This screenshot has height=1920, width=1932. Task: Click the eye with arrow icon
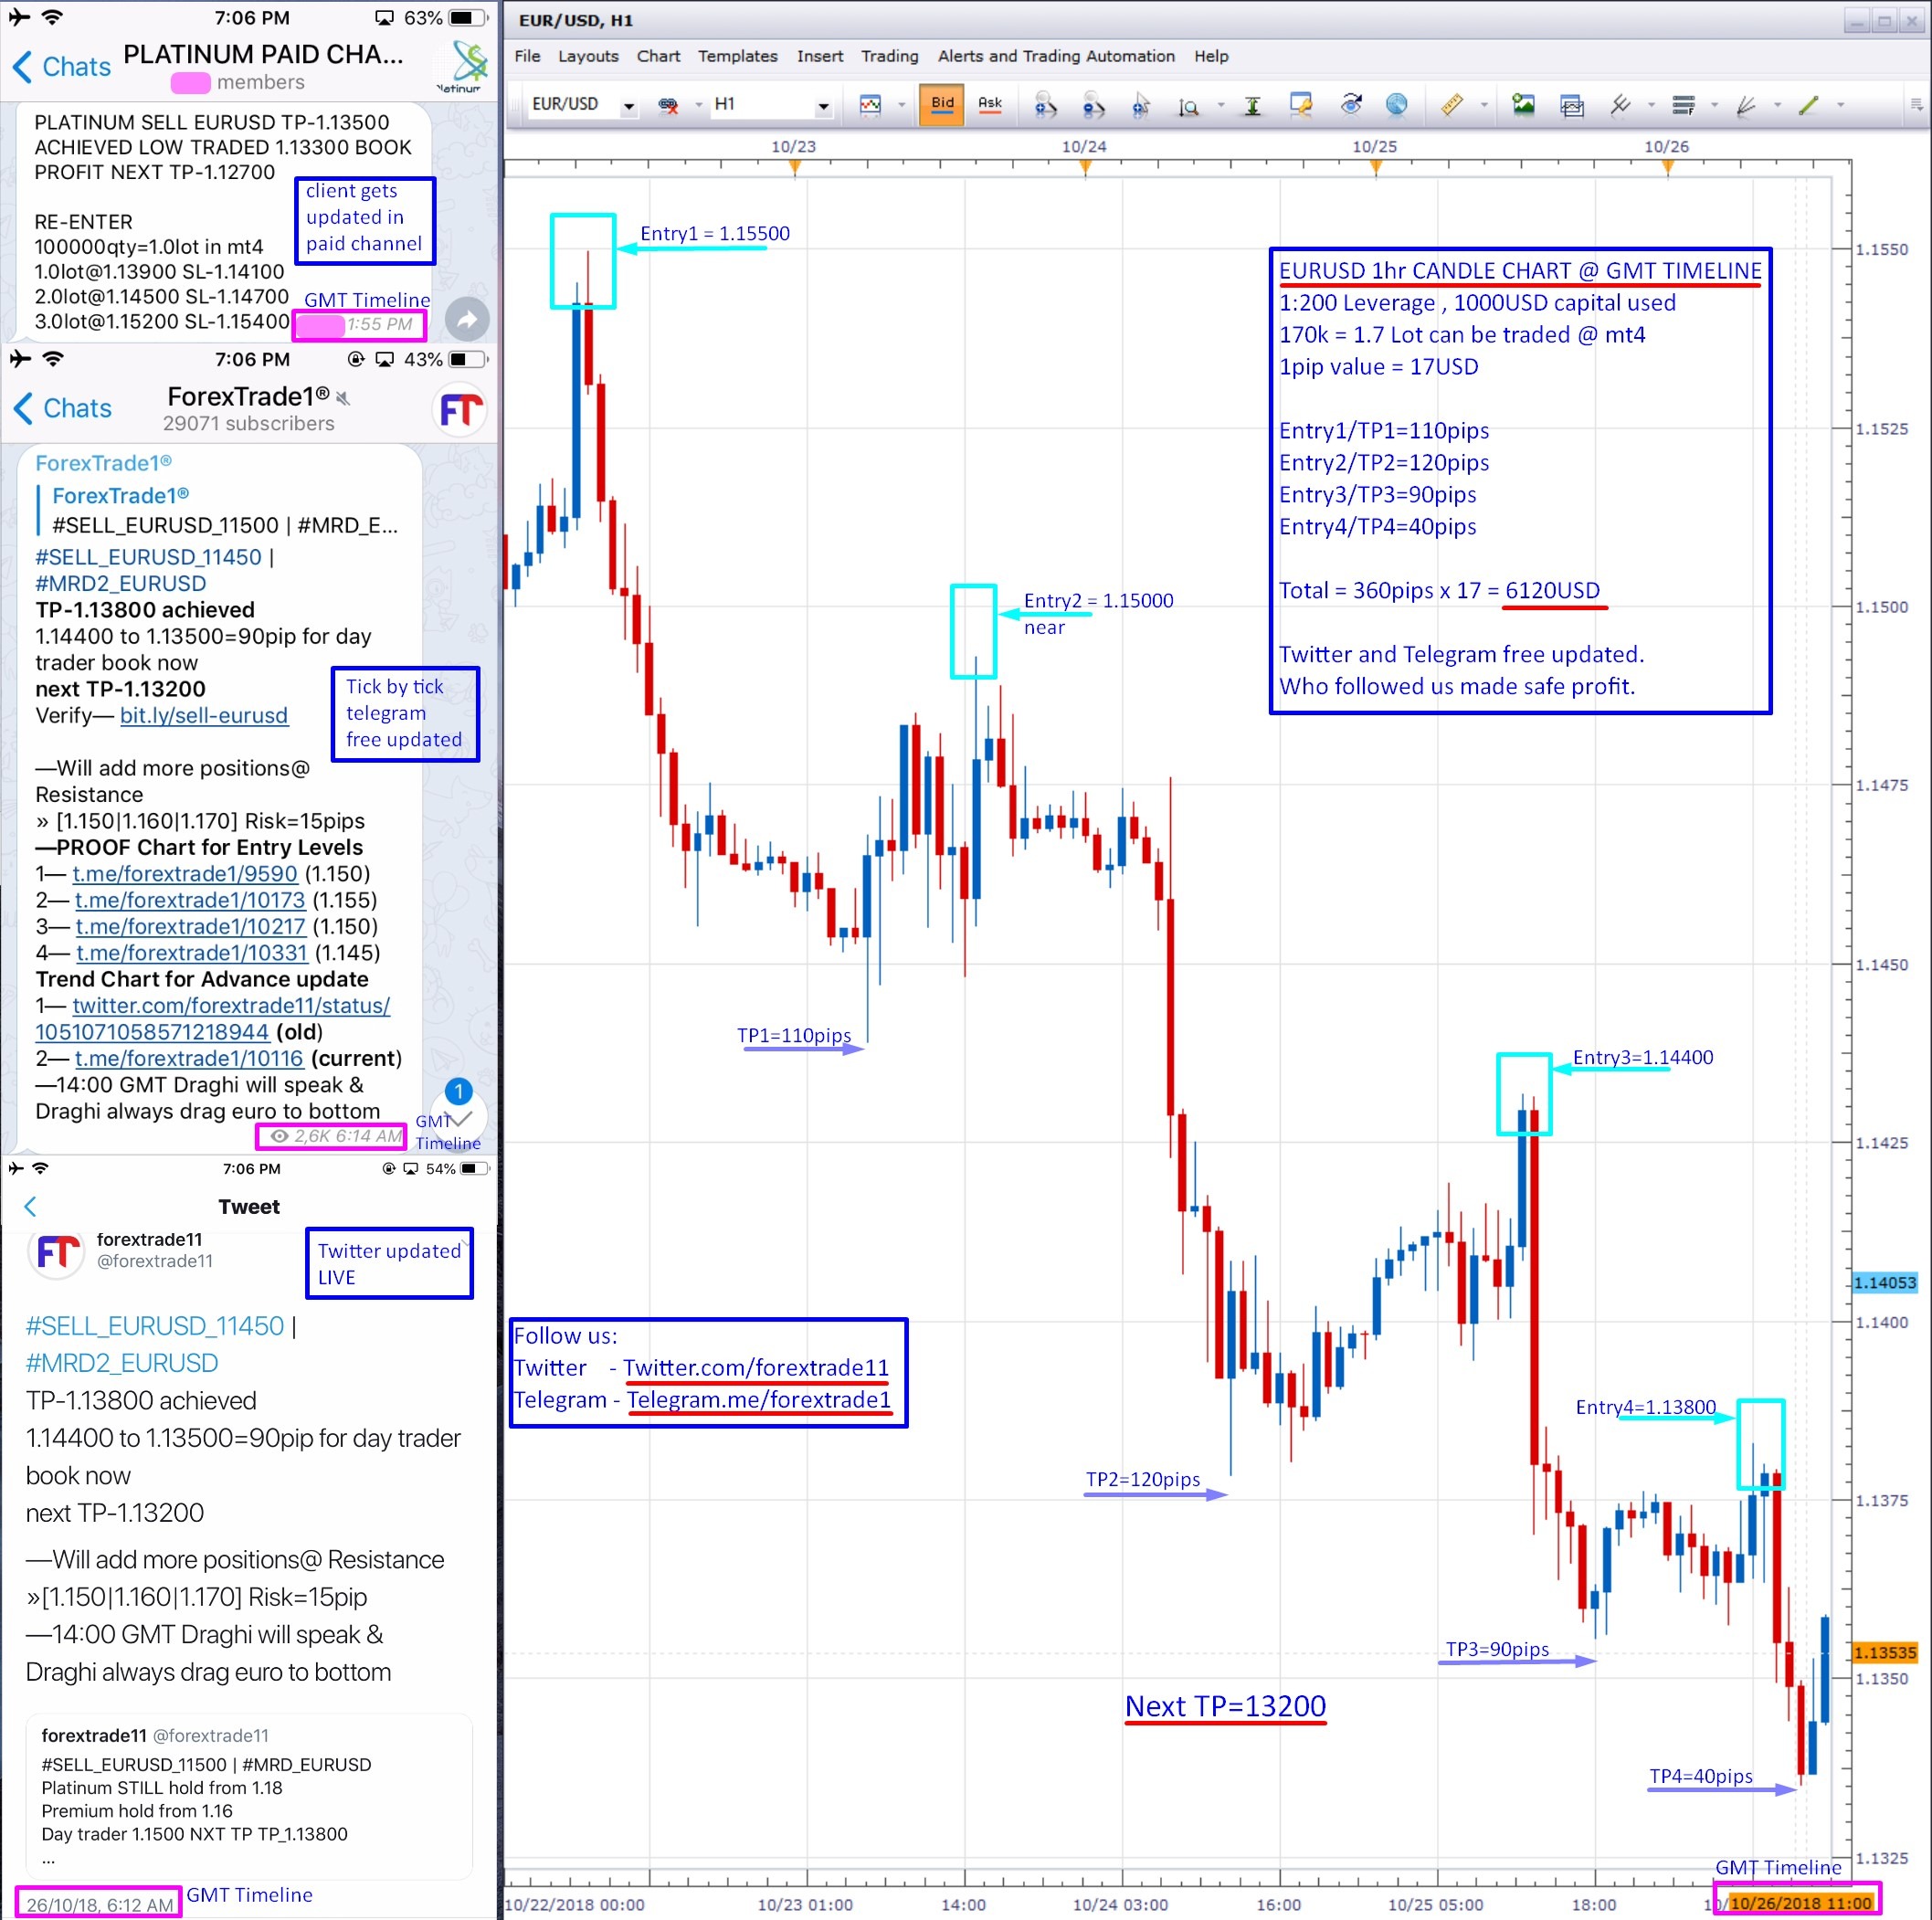click(x=1350, y=104)
